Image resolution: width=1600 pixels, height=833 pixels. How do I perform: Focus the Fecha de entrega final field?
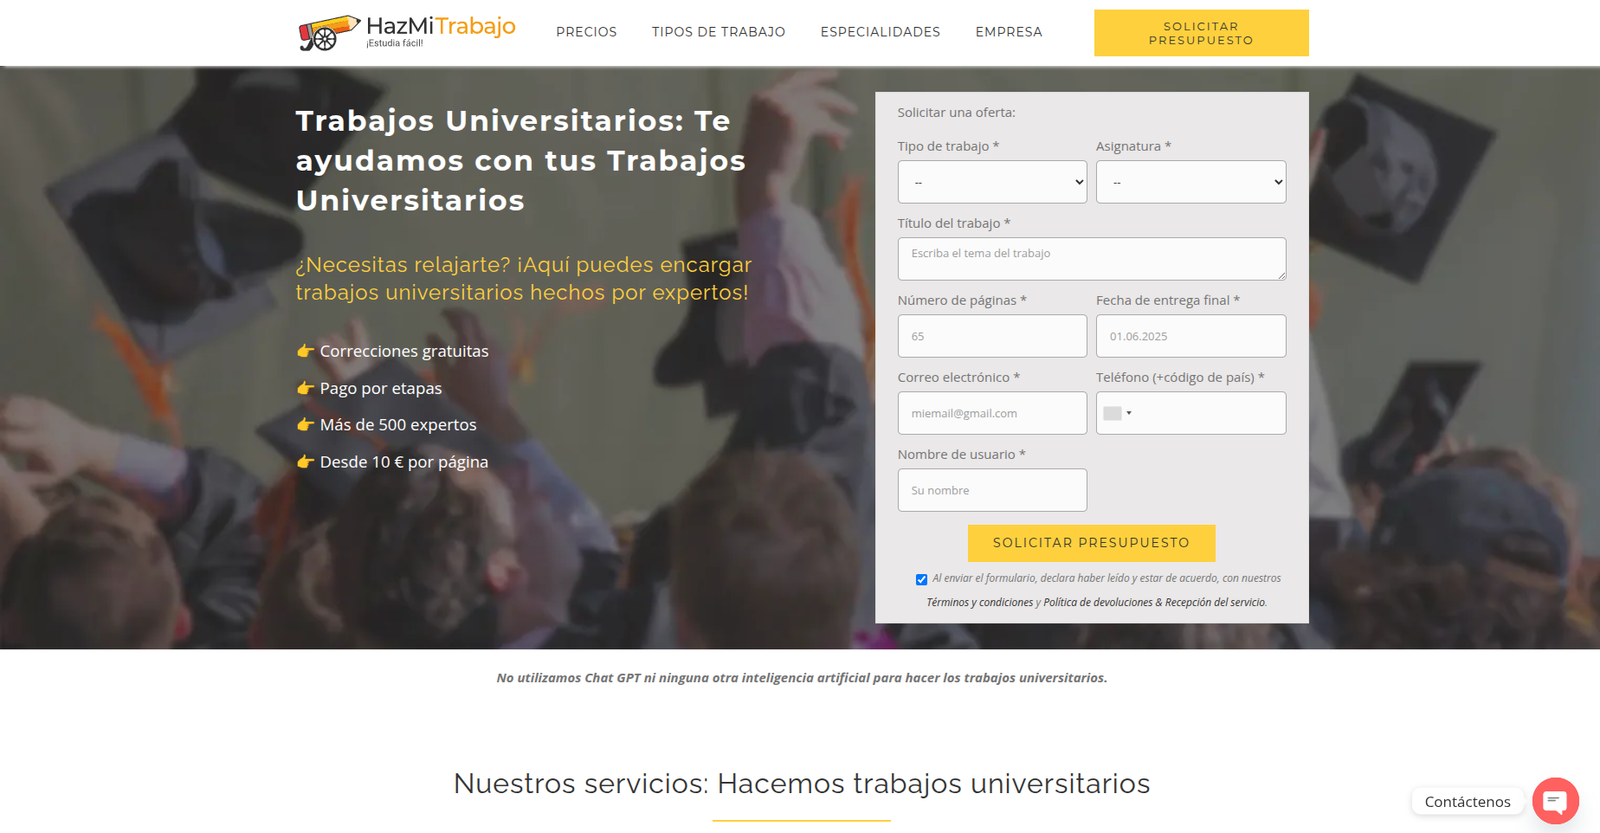1191,336
